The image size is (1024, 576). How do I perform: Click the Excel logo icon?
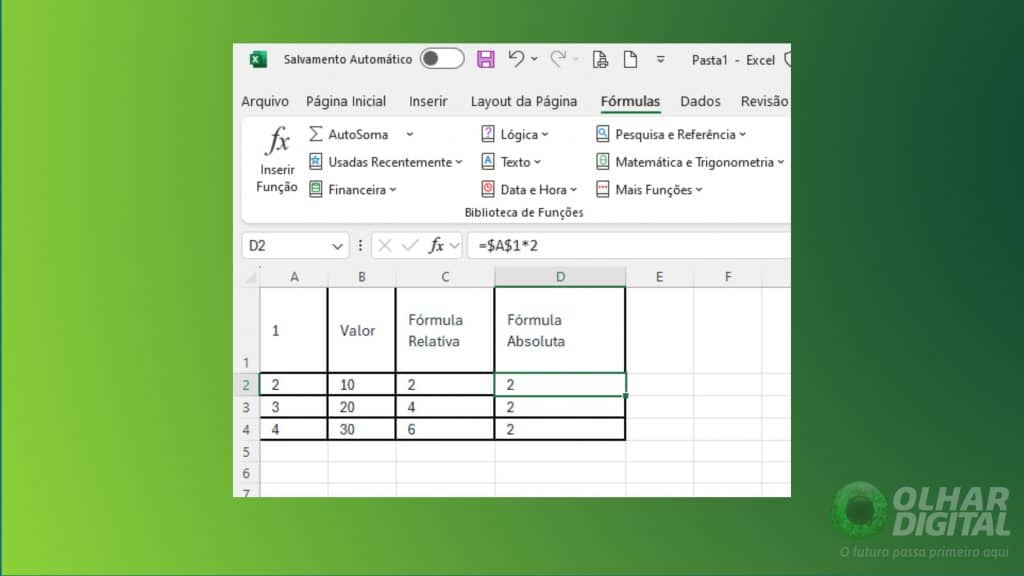(258, 59)
